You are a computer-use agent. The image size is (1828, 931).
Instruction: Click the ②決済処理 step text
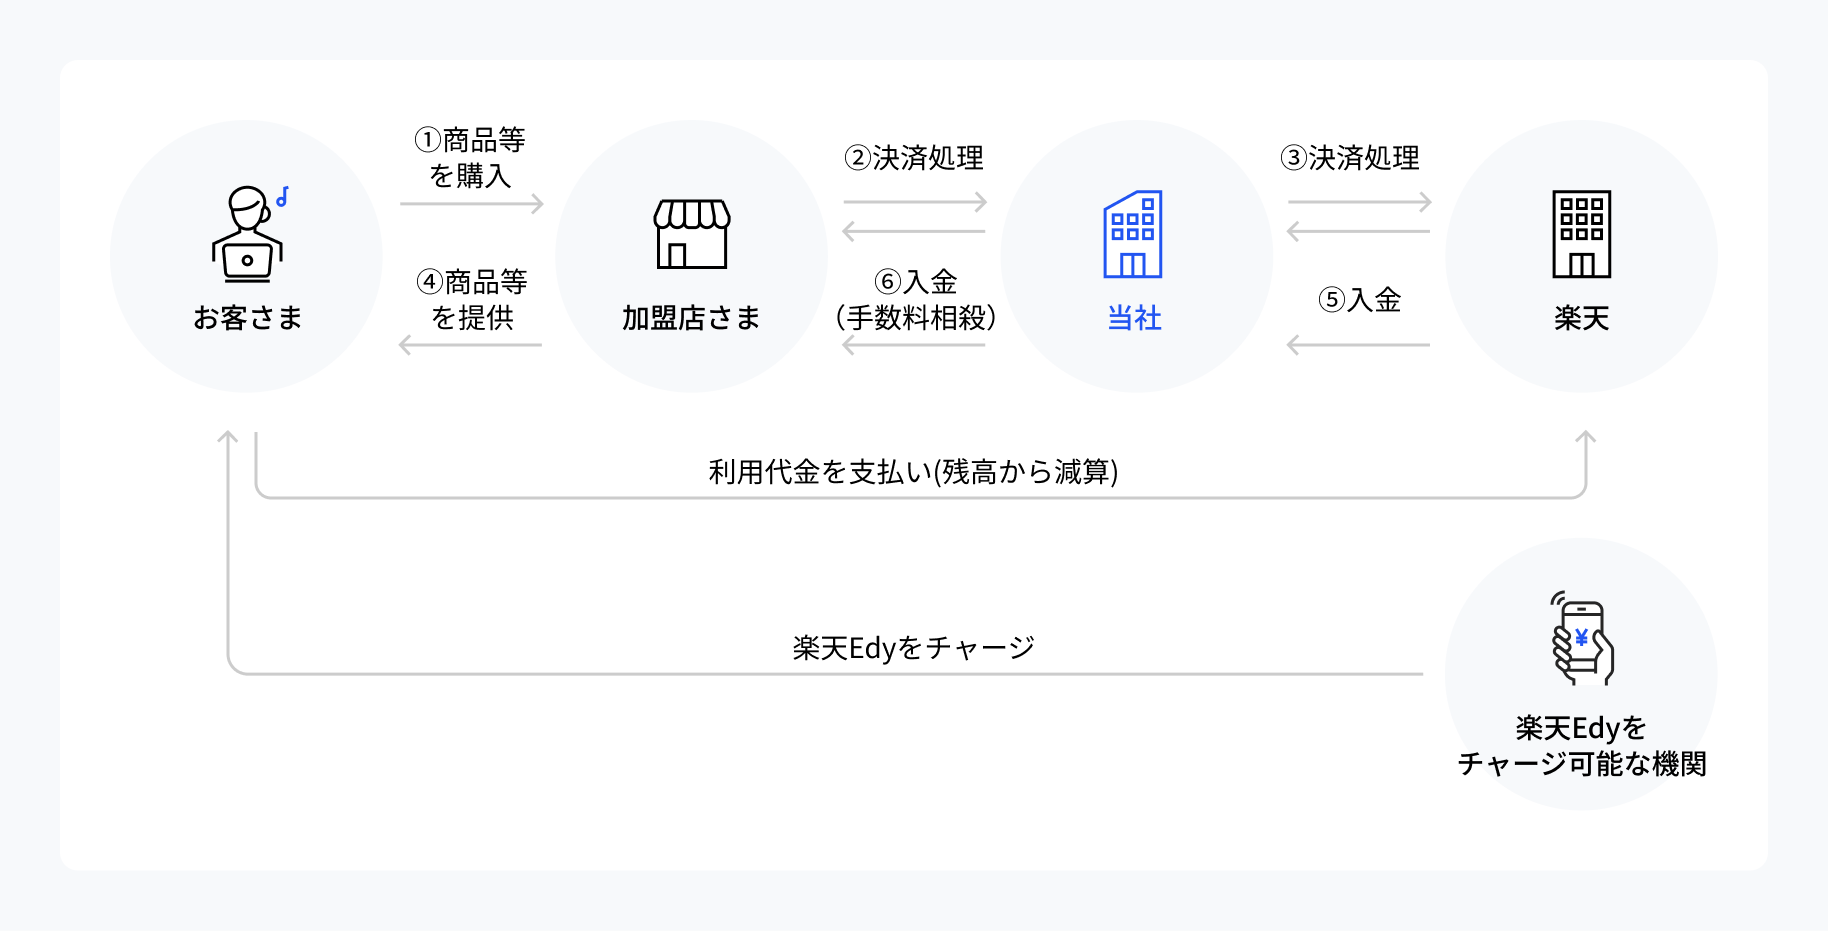tap(914, 158)
